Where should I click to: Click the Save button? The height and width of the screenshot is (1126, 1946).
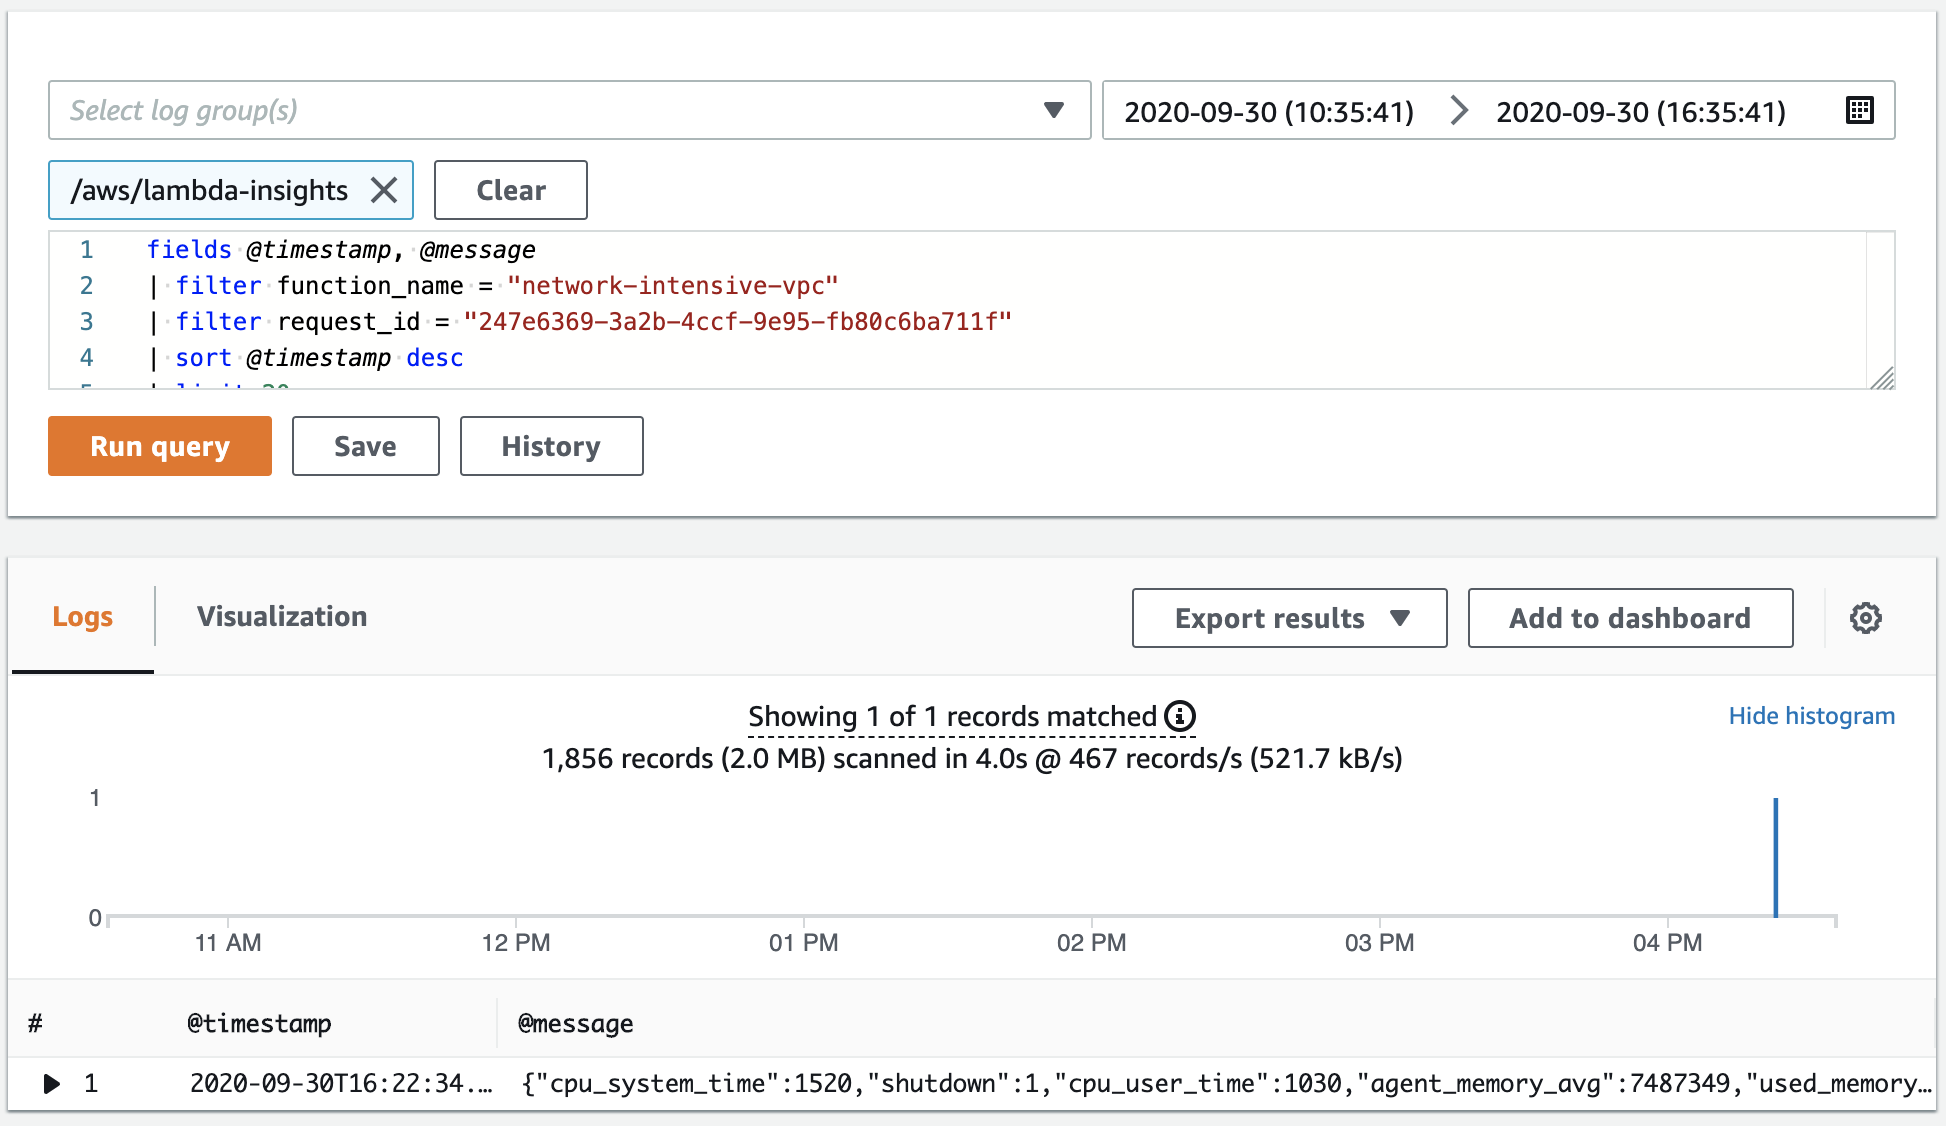point(366,445)
